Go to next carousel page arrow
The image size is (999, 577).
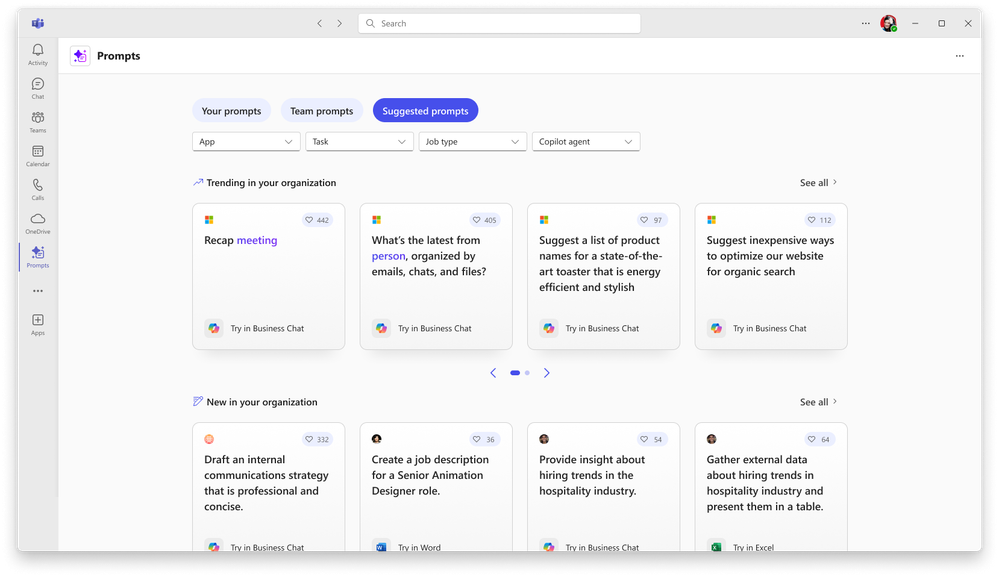point(546,373)
